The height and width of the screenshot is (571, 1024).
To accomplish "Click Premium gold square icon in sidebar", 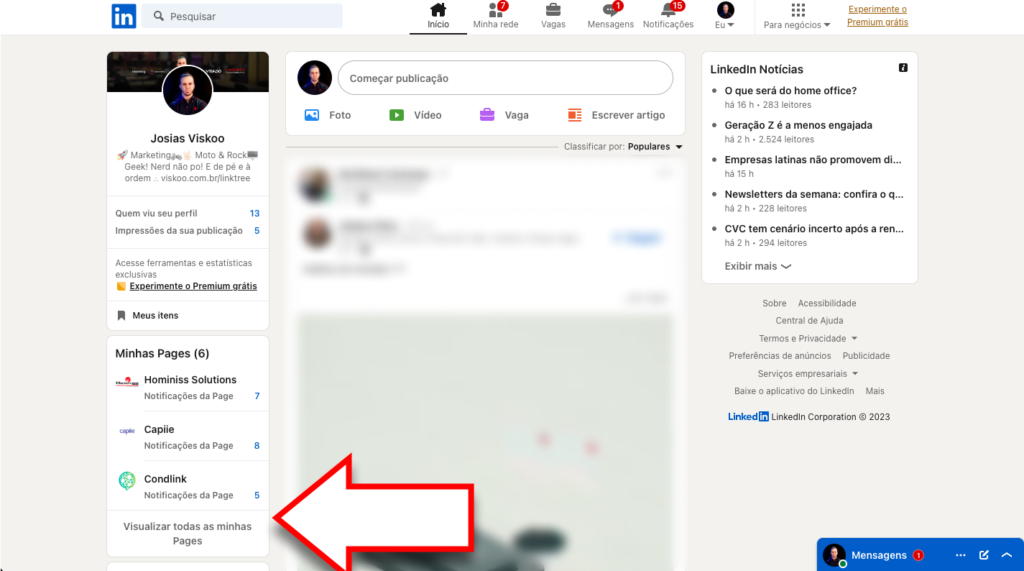I will tap(121, 286).
